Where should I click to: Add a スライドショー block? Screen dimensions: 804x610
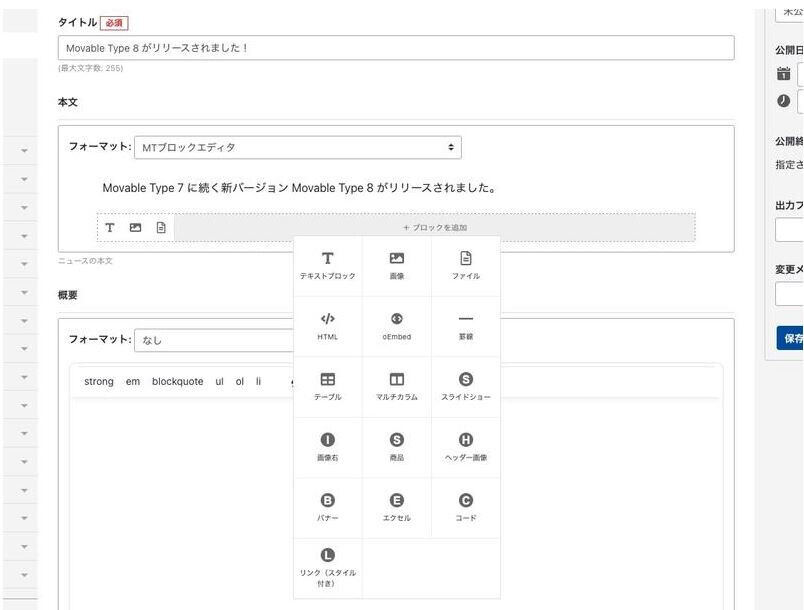[466, 387]
